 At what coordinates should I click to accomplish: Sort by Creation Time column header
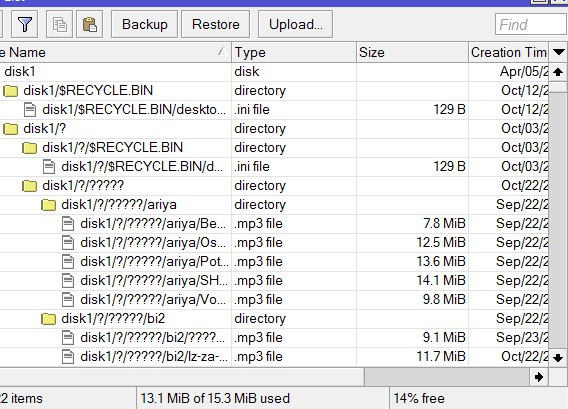509,53
